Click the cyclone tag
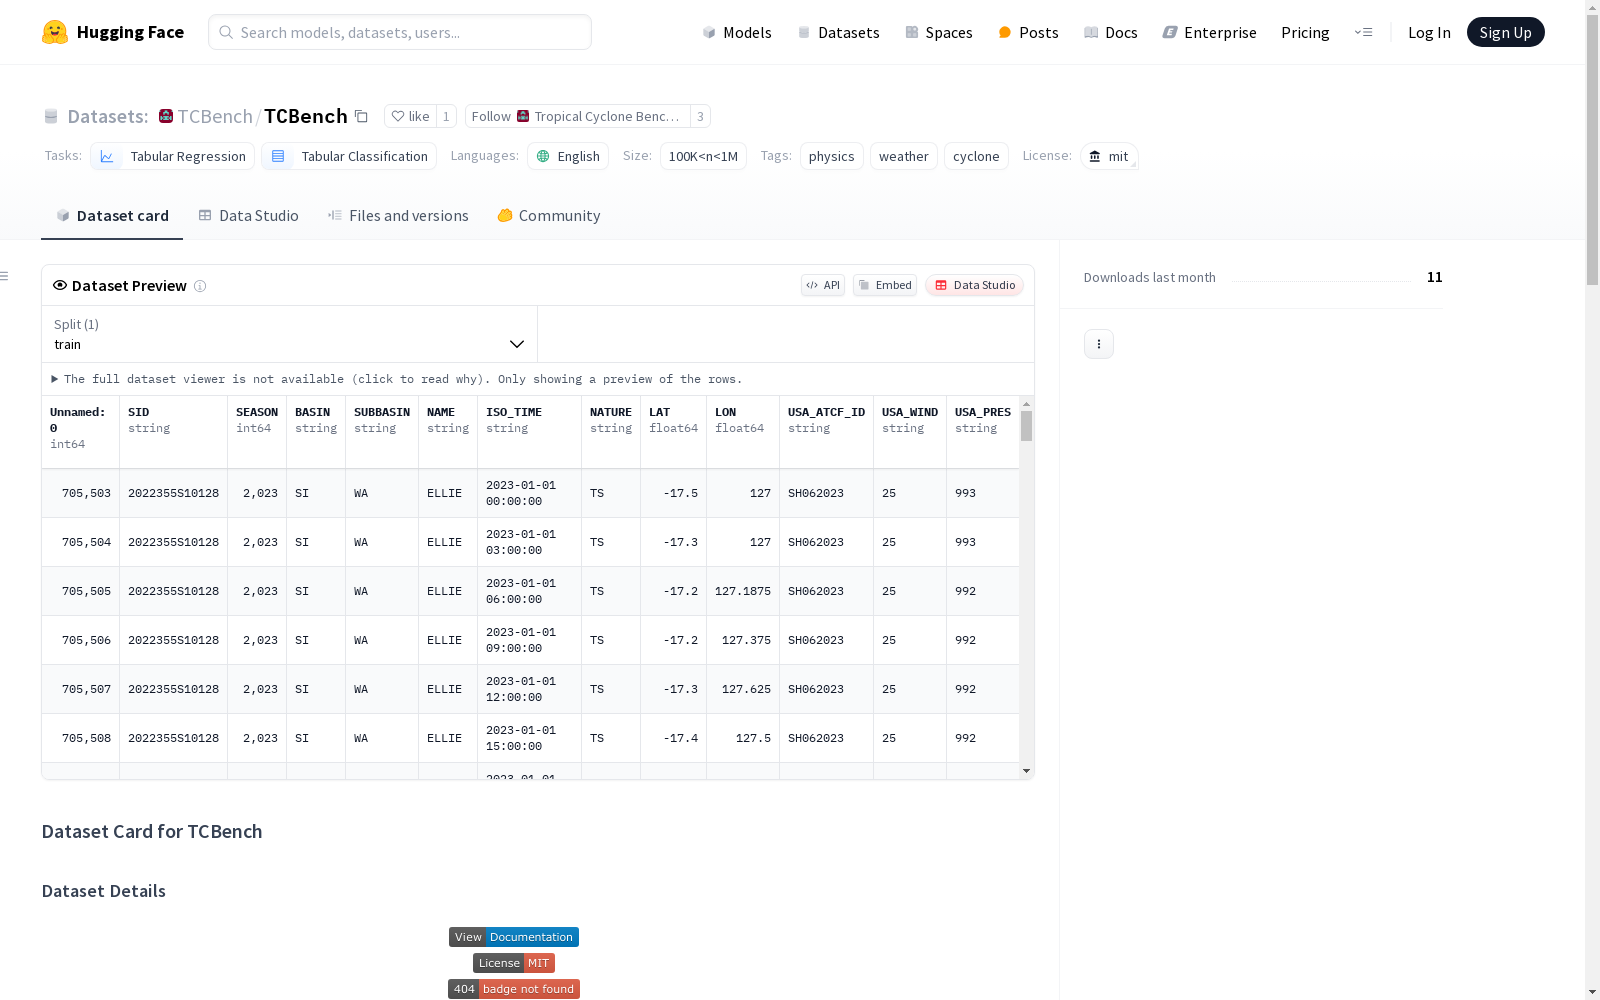The width and height of the screenshot is (1600, 1000). 976,156
